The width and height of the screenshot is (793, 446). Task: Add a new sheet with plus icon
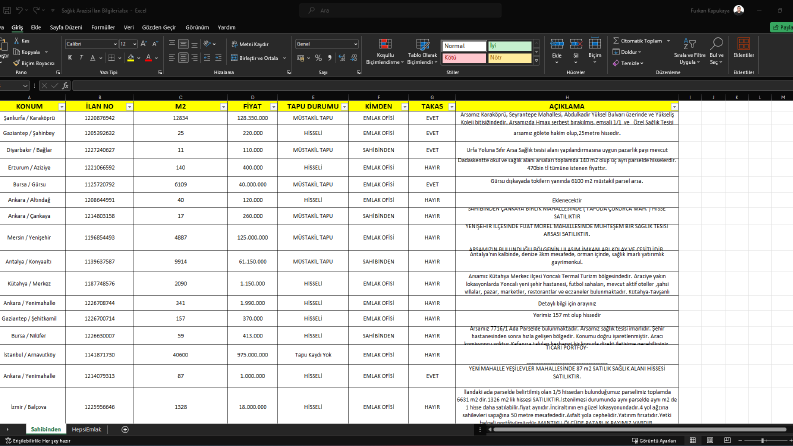[x=125, y=429]
